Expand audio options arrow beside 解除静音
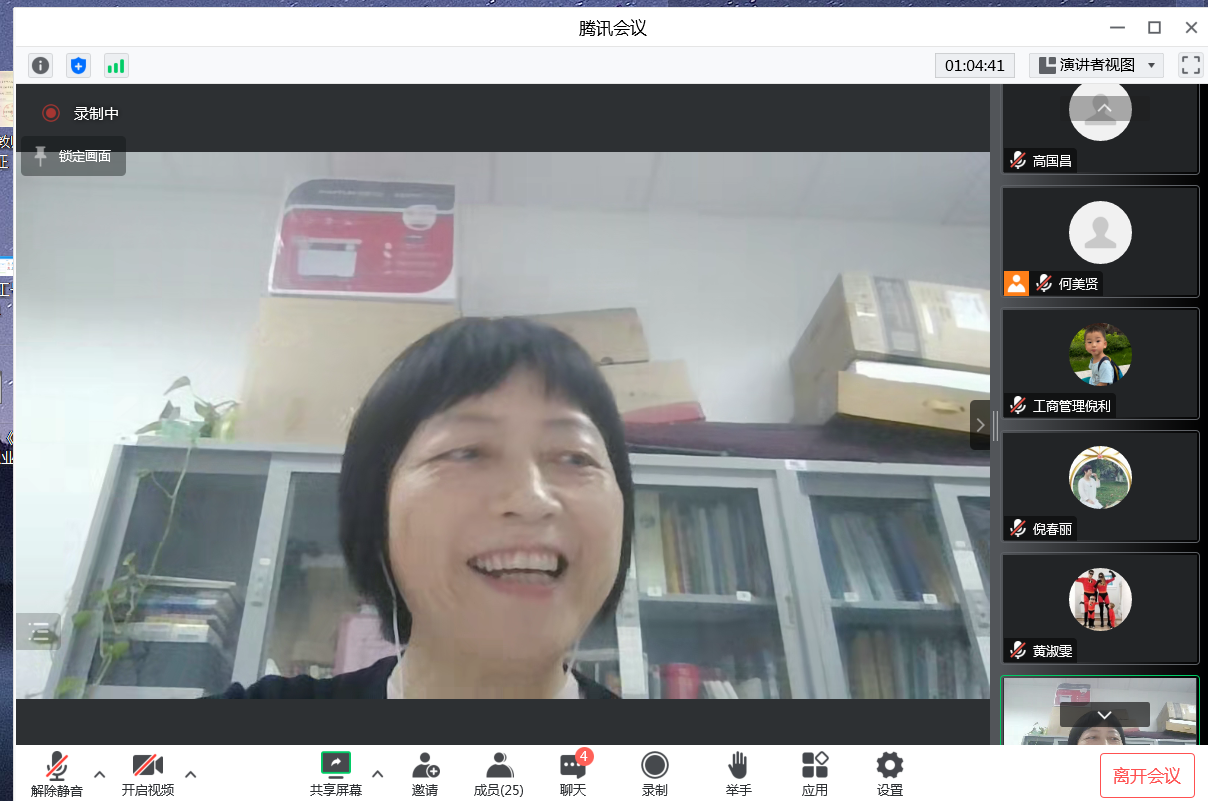 (99, 773)
